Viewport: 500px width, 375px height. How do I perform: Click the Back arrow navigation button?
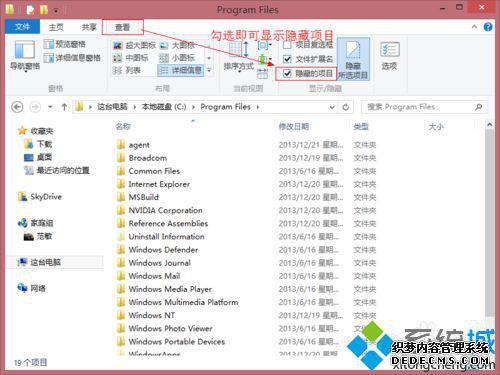pos(17,107)
